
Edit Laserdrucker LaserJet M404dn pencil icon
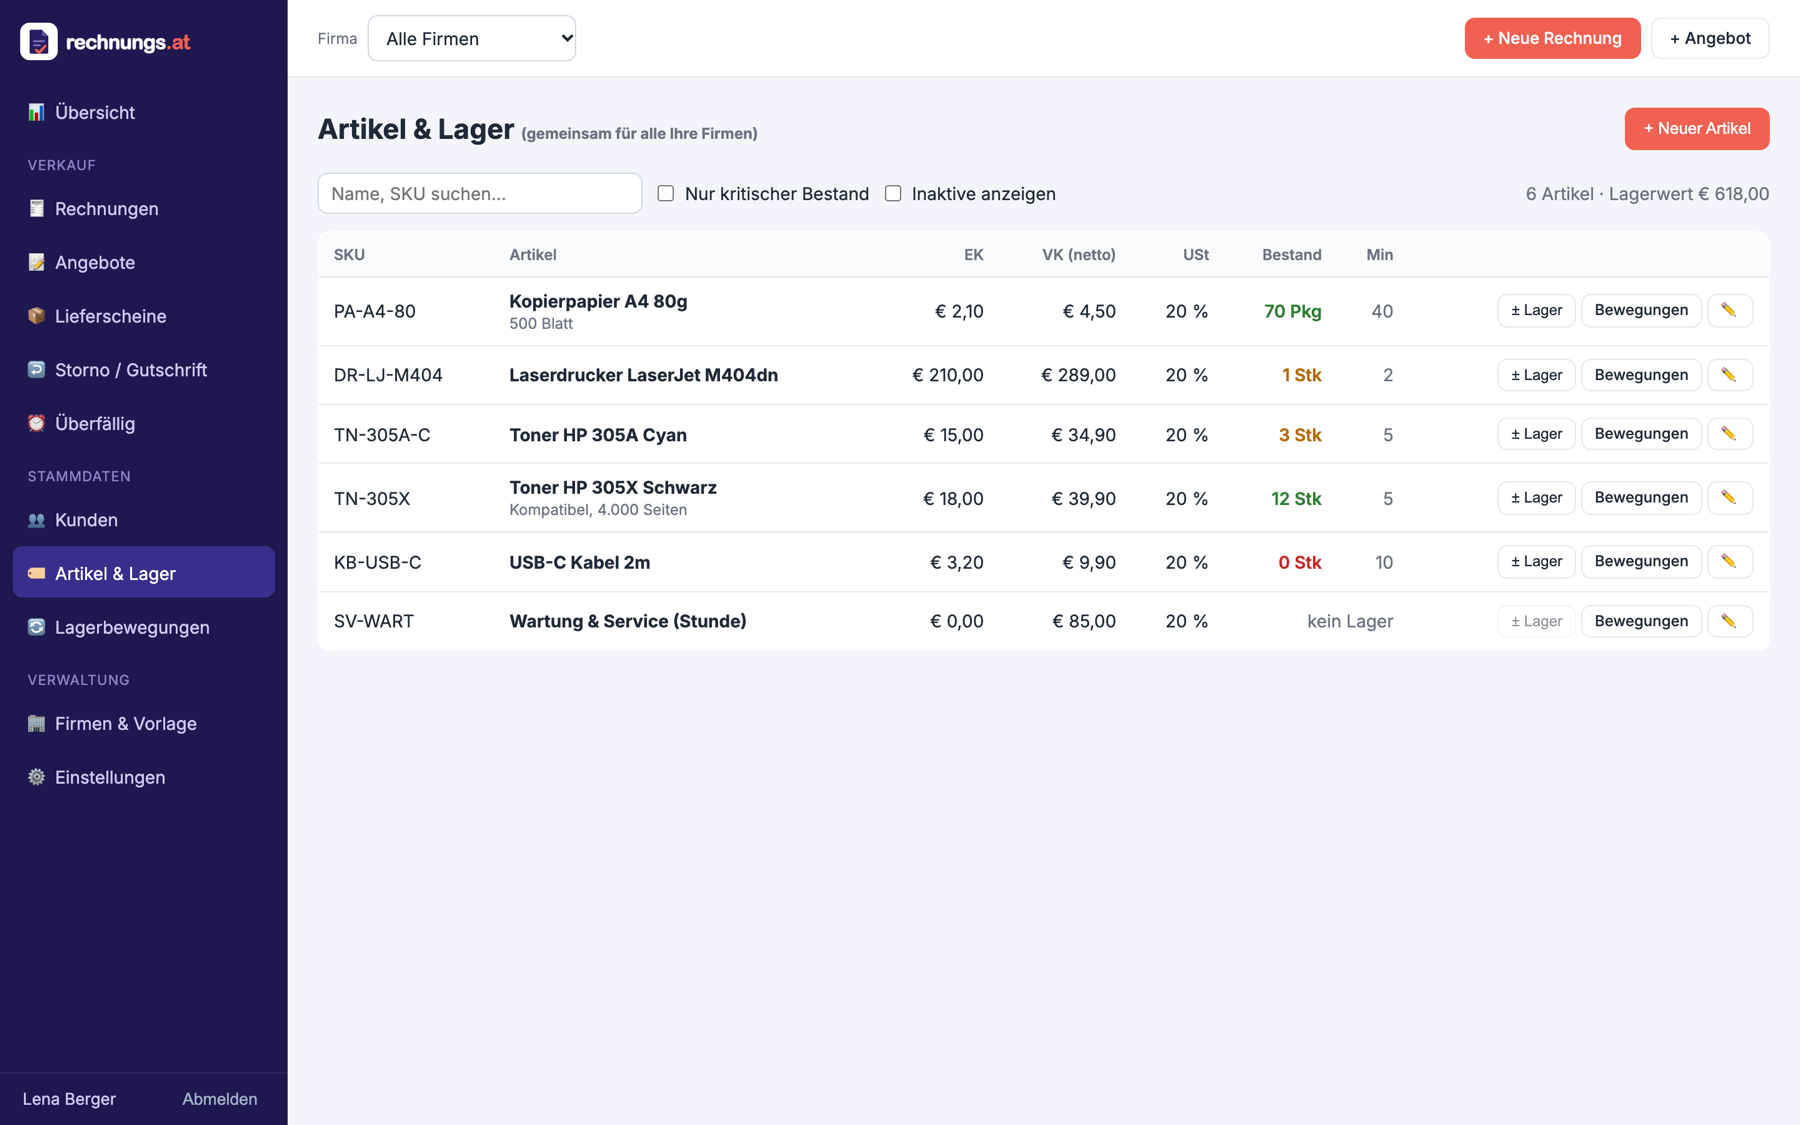[x=1729, y=375]
